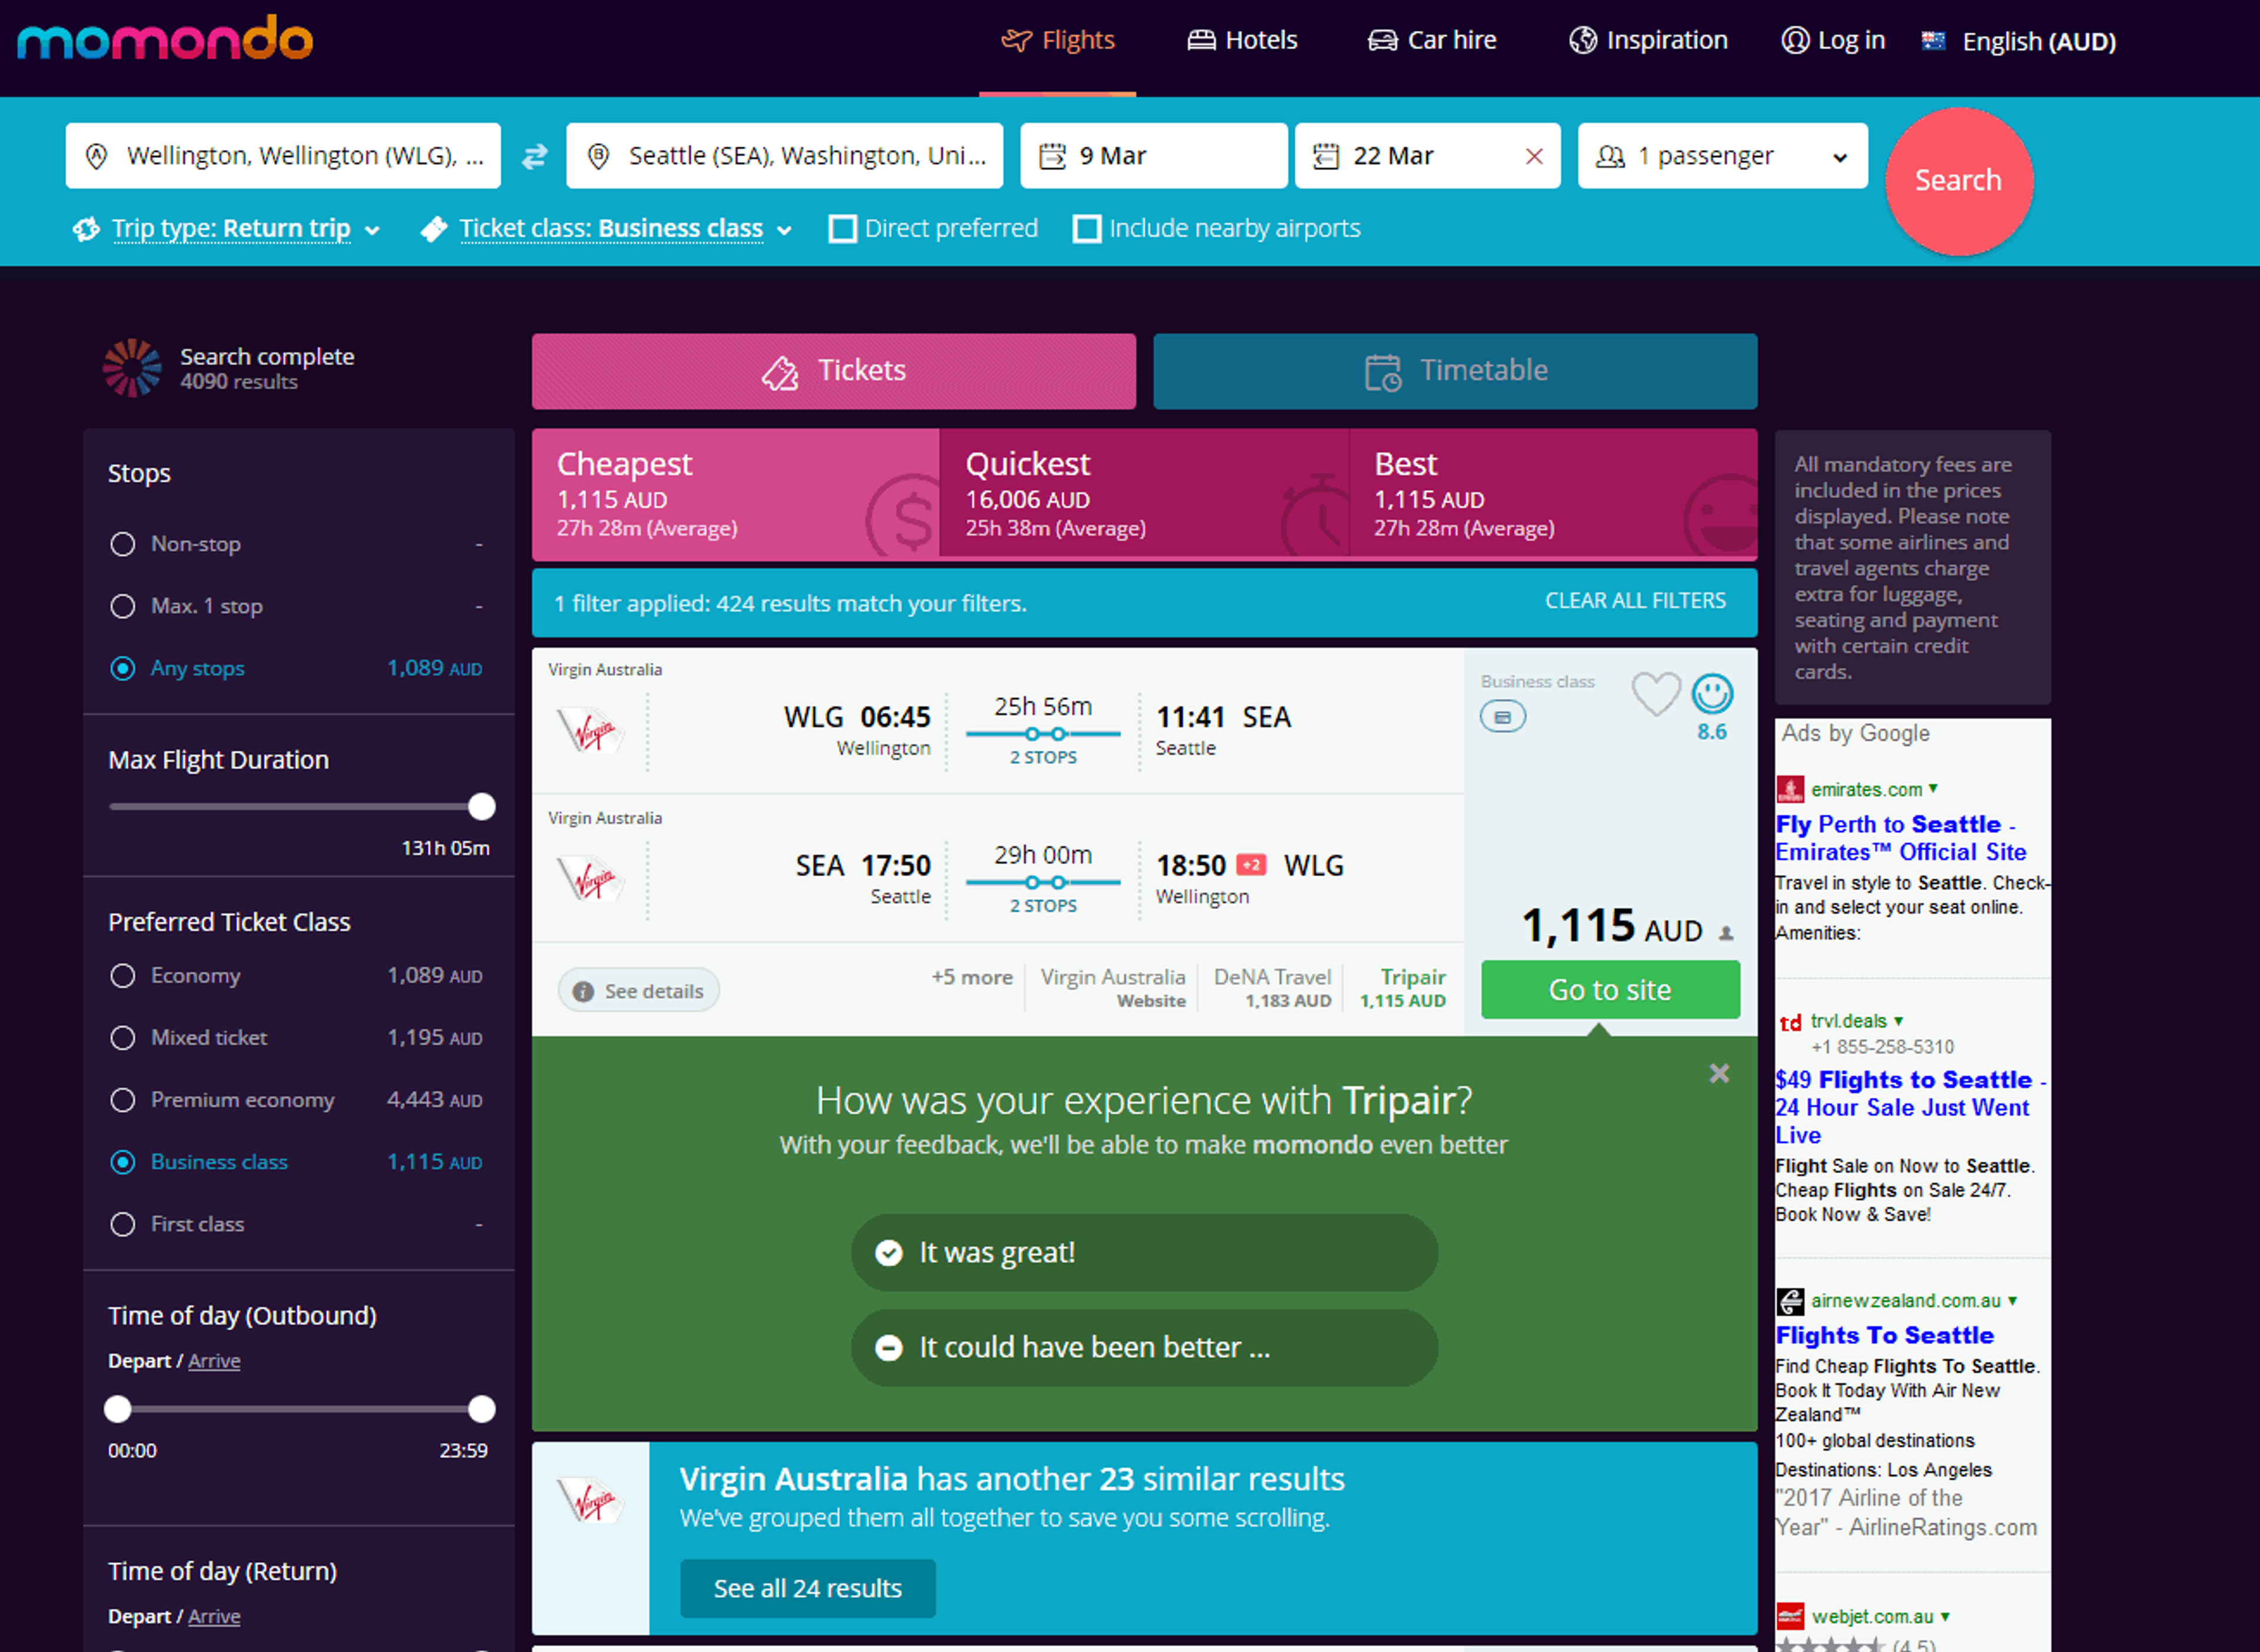Click the Australian flag language icon

[1933, 41]
